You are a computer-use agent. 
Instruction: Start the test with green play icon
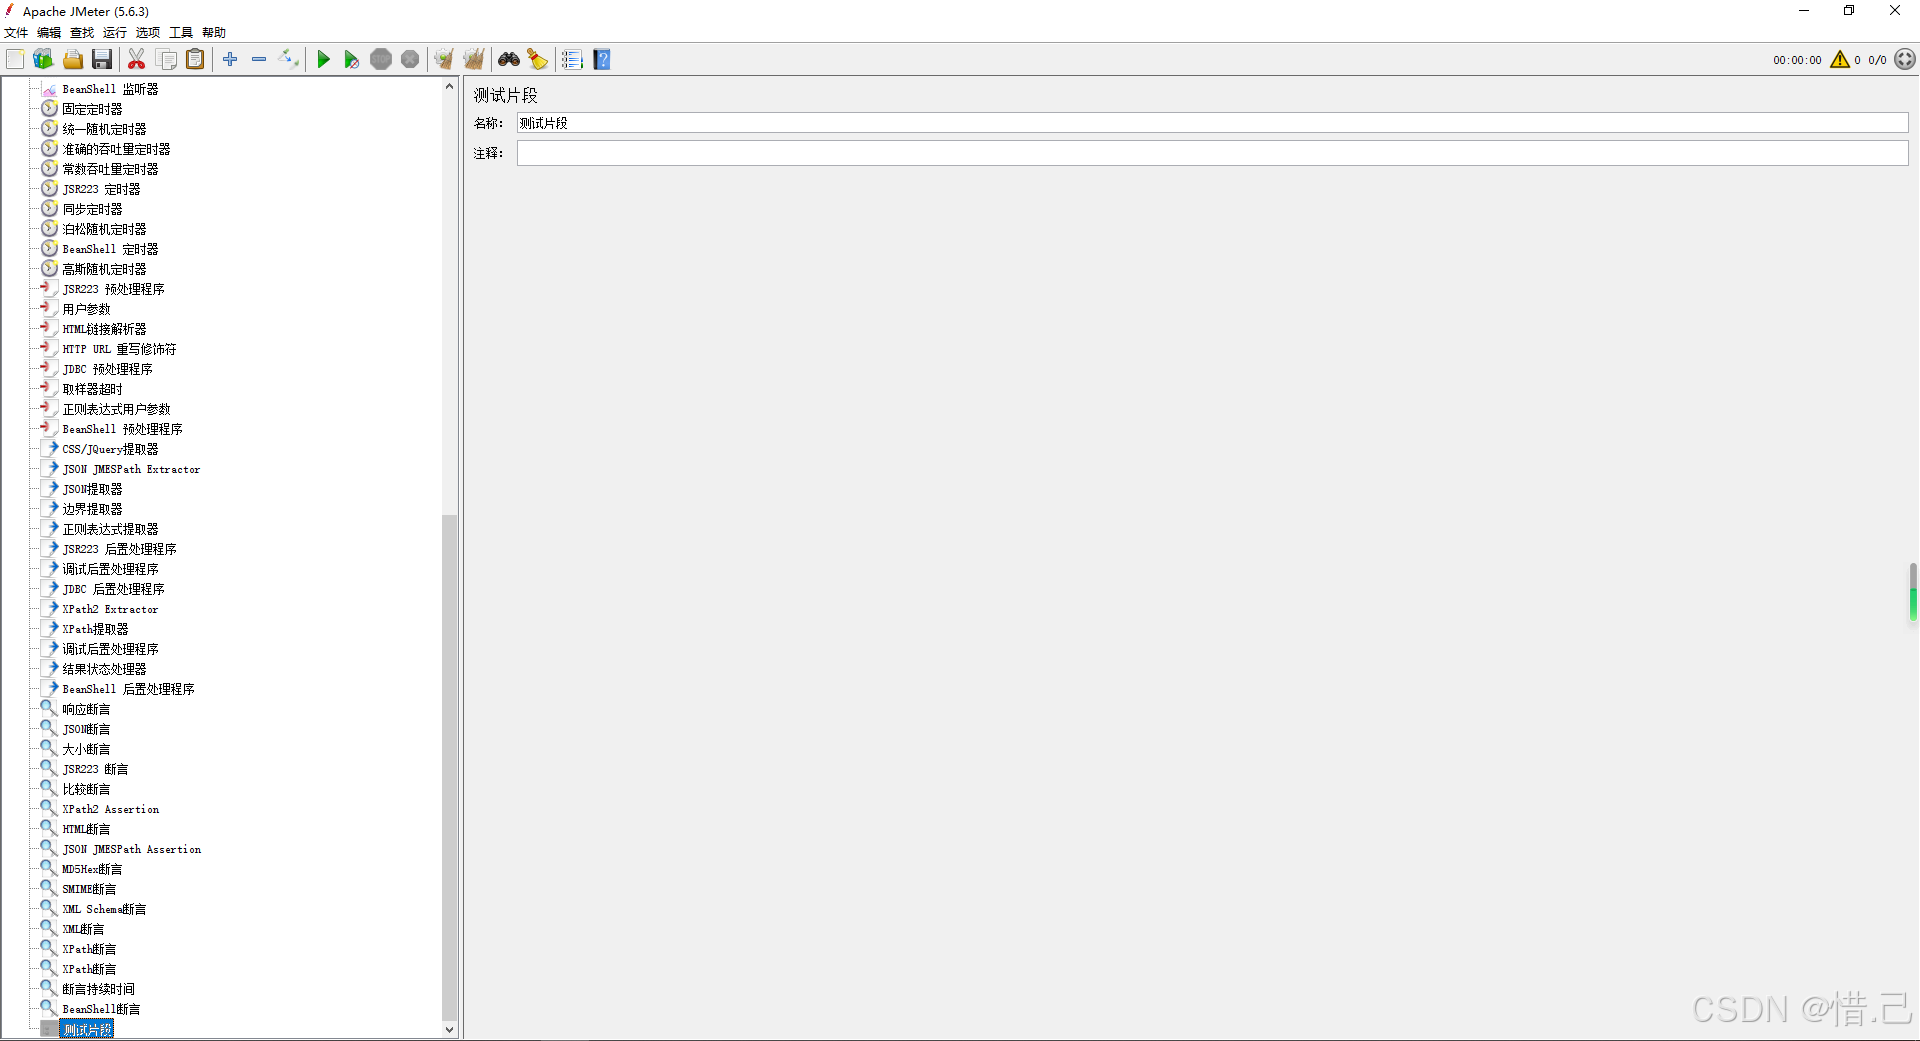(x=323, y=60)
